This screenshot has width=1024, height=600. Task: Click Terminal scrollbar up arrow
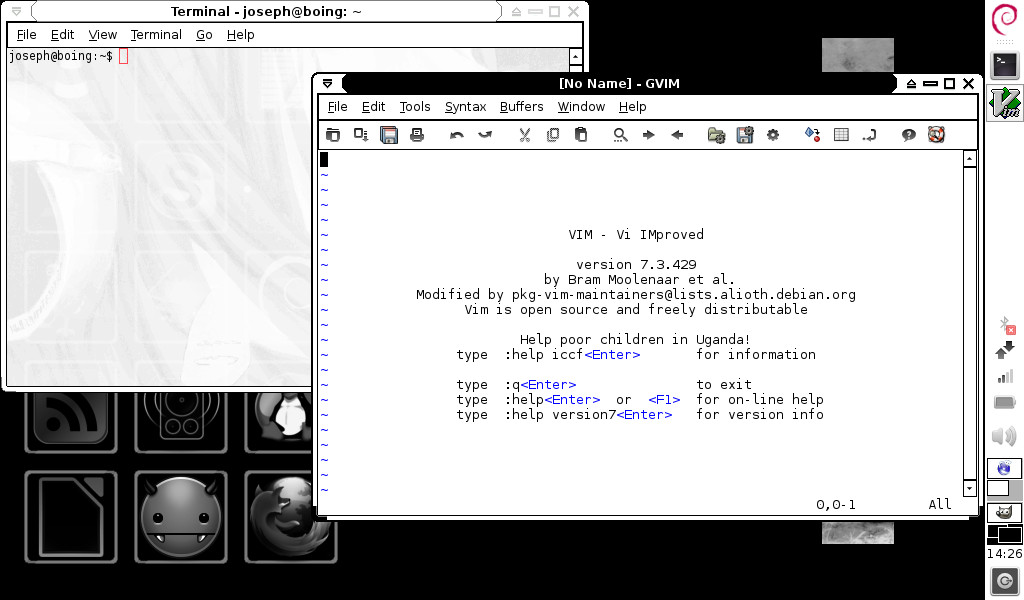click(575, 57)
